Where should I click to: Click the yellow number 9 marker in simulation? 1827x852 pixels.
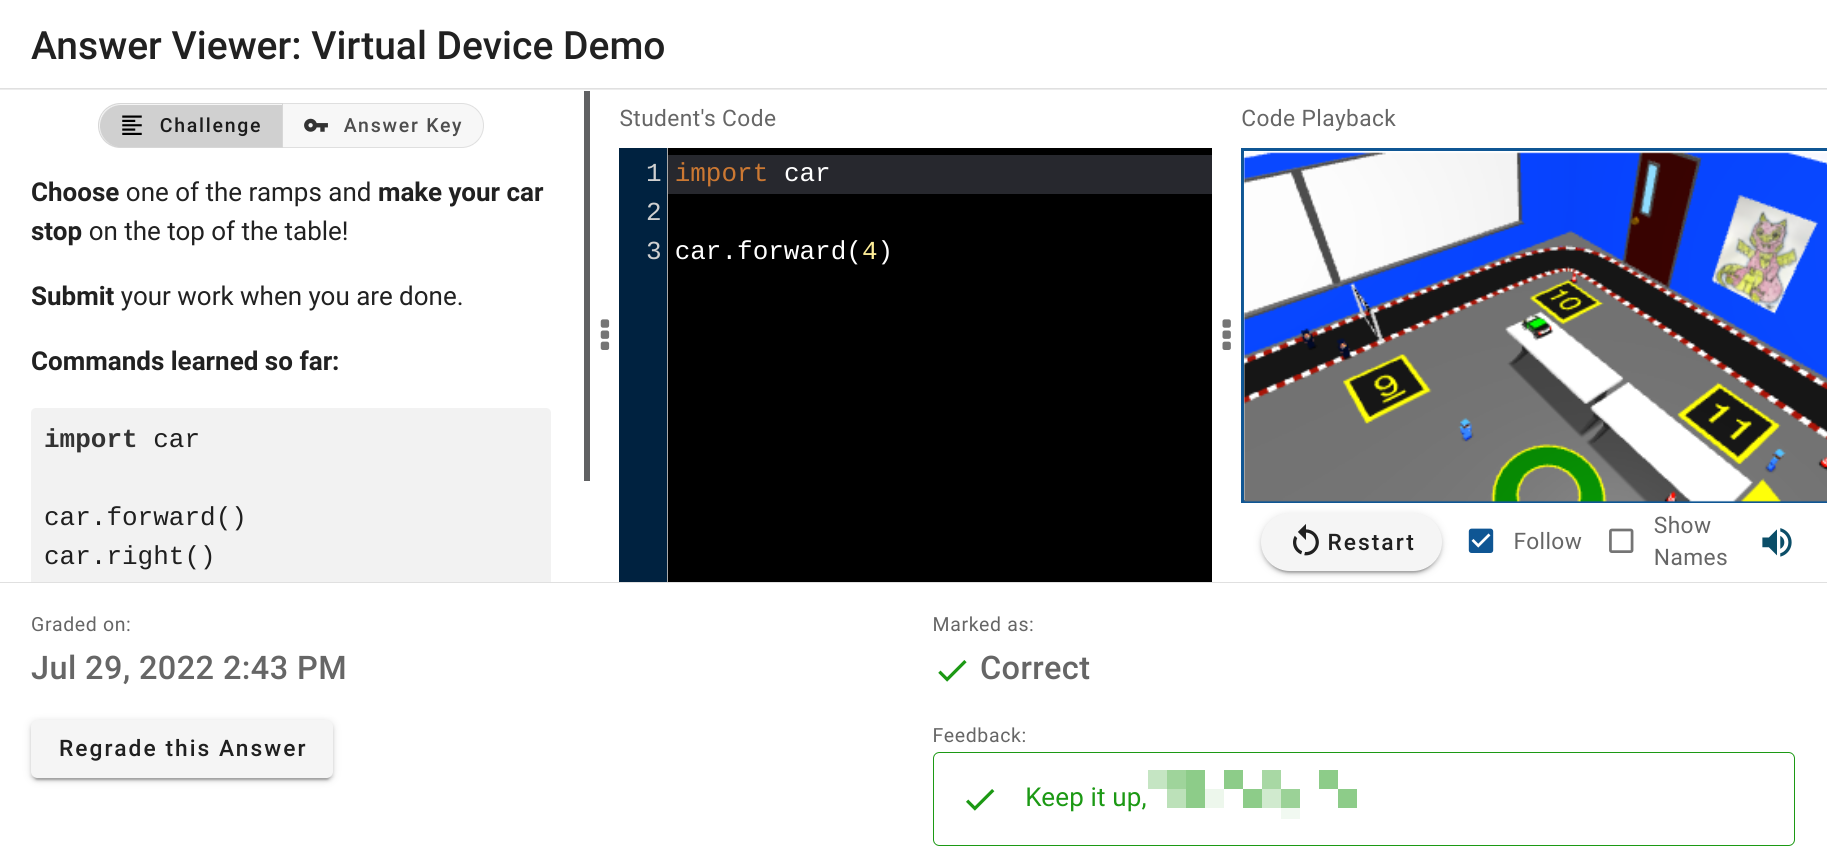pos(1386,387)
